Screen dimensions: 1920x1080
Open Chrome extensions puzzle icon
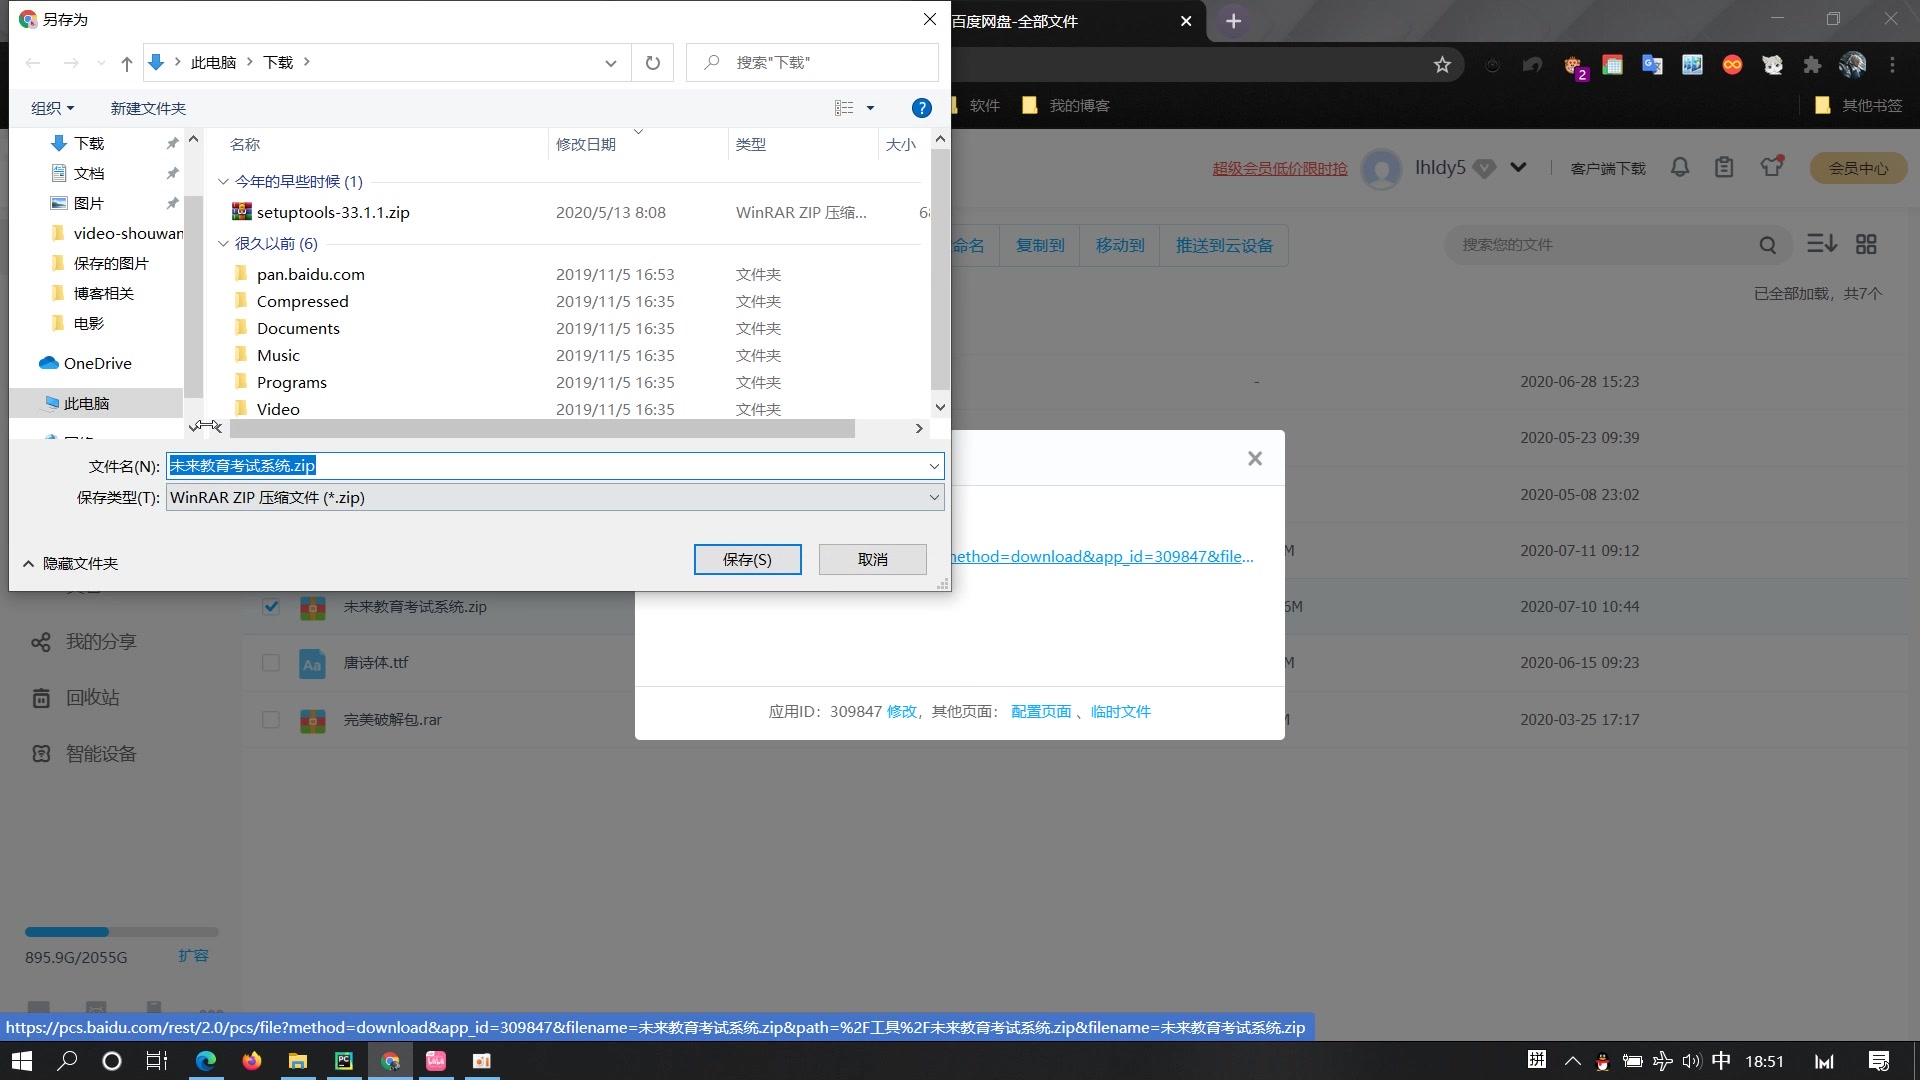1812,65
